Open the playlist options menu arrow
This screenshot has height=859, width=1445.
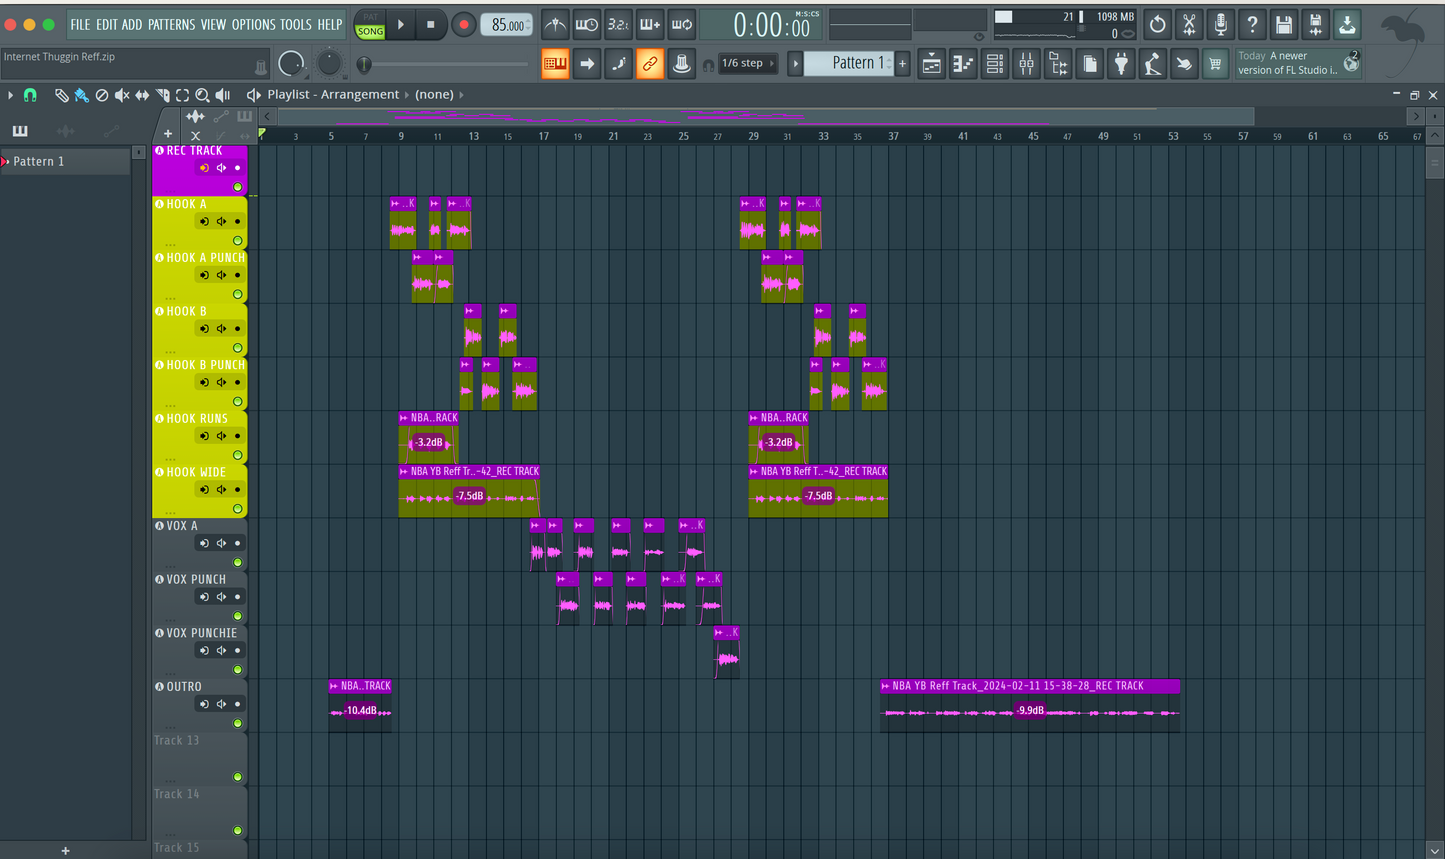coord(11,95)
